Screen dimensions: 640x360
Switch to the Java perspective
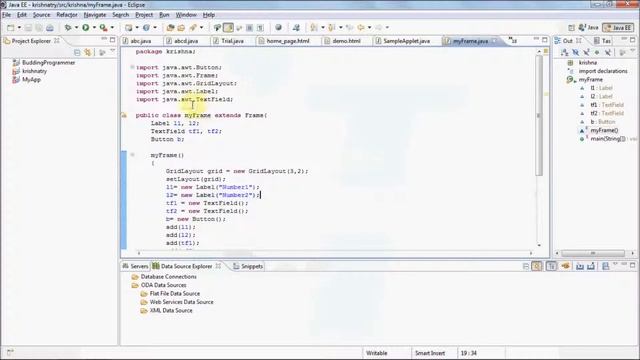pyautogui.click(x=589, y=28)
